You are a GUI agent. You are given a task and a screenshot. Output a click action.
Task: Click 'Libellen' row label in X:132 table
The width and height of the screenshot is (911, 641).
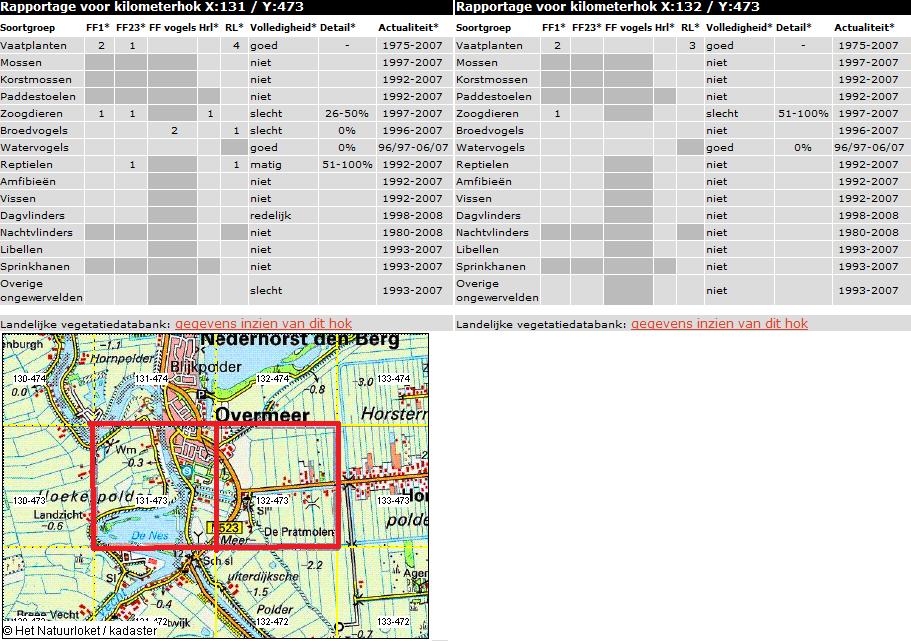pos(477,249)
